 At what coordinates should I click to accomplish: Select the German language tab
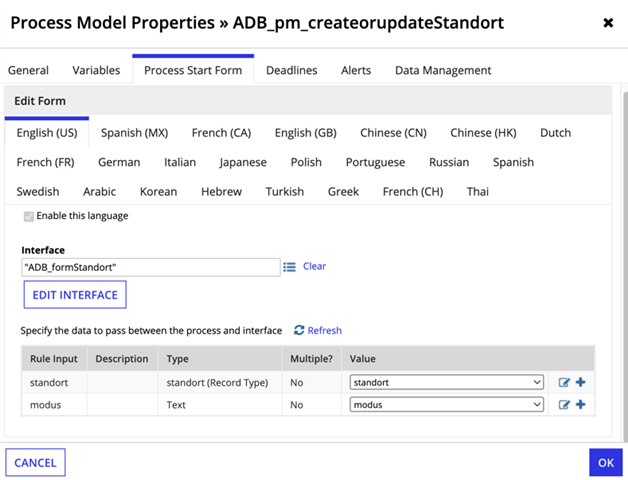(x=119, y=162)
